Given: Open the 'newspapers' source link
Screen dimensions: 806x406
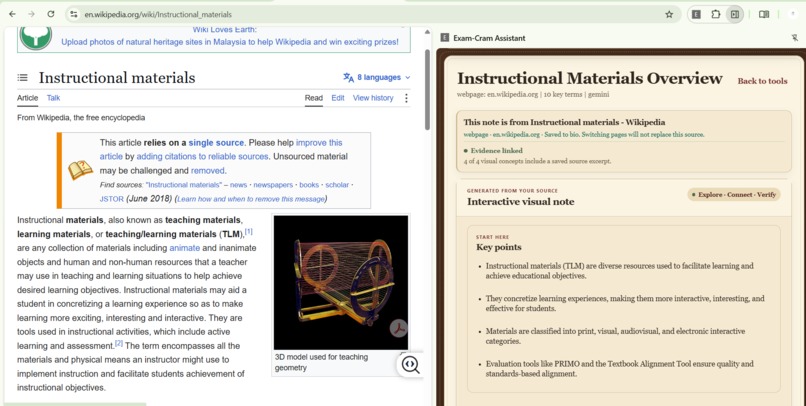Looking at the screenshot, I should pyautogui.click(x=273, y=185).
